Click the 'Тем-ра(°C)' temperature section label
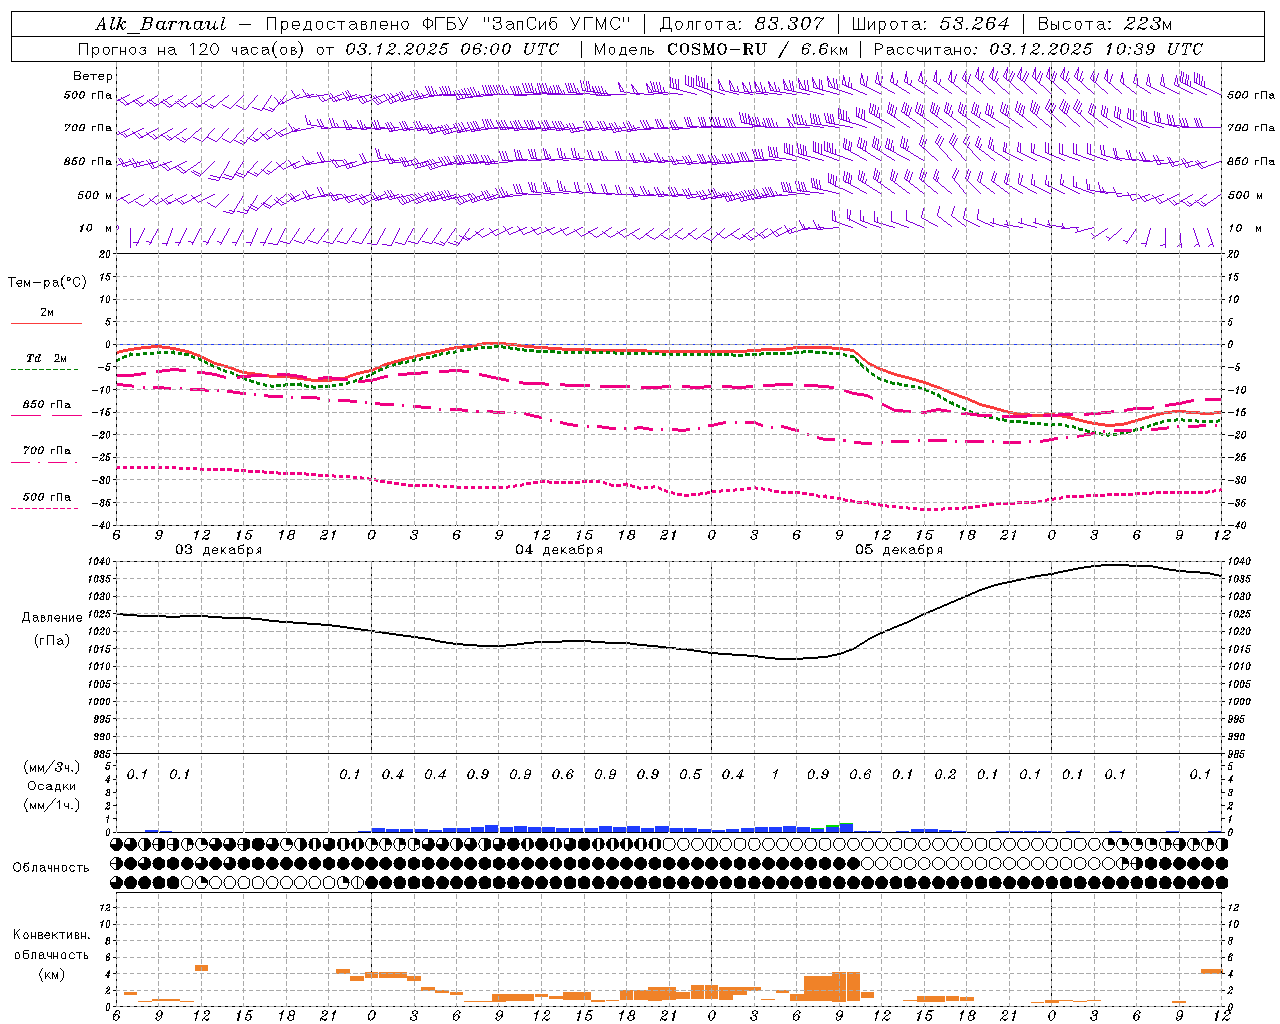The height and width of the screenshot is (1024, 1280). (47, 283)
